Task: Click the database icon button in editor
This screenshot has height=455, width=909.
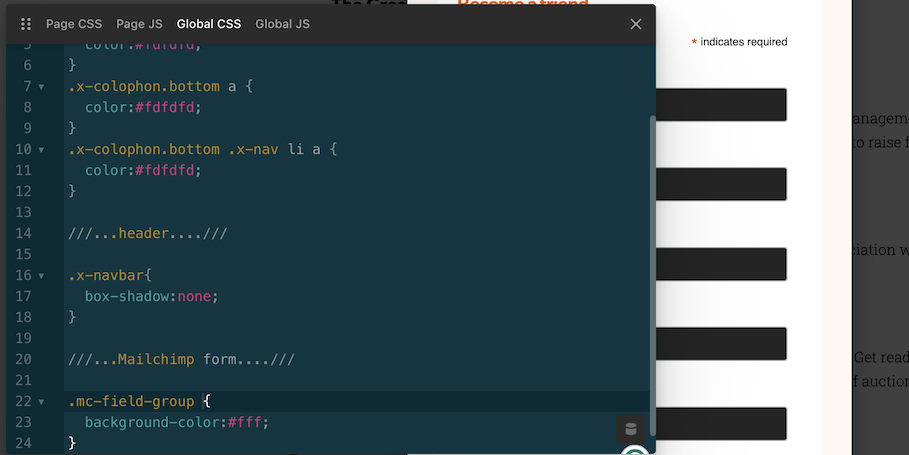Action: [630, 429]
